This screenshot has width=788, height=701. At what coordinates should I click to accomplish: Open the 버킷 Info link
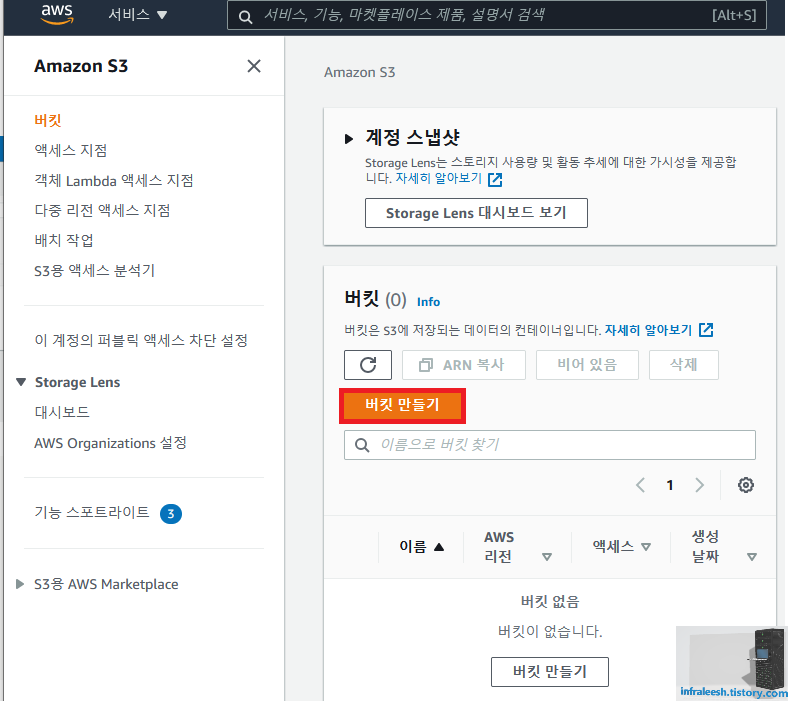428,302
